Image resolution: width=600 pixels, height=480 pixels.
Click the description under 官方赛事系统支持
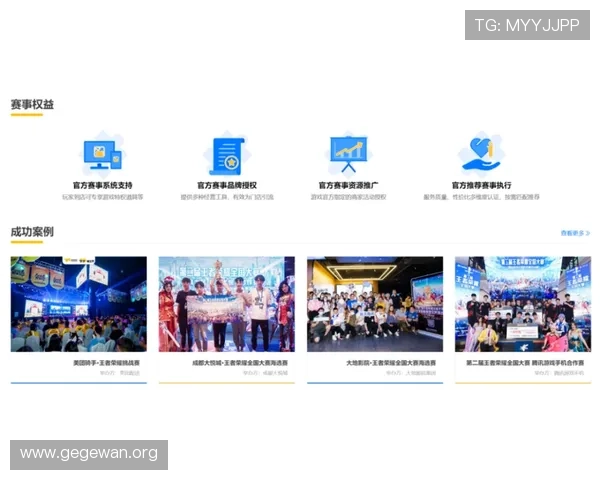tap(103, 197)
